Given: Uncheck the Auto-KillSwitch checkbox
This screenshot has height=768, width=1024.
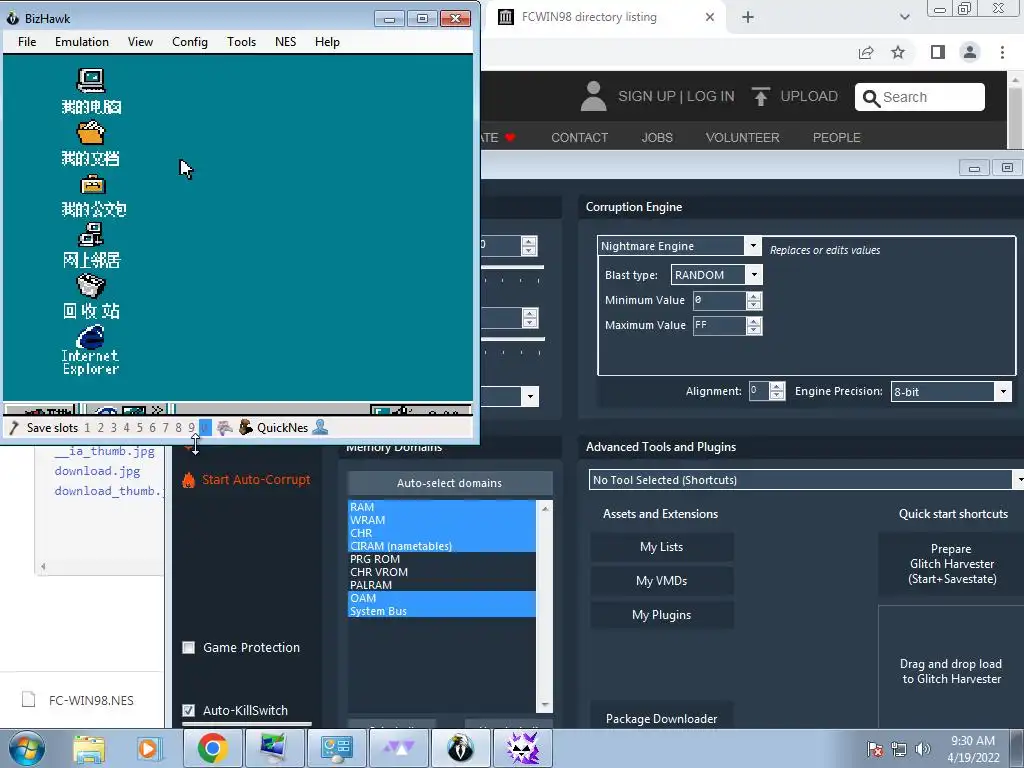Looking at the screenshot, I should pyautogui.click(x=189, y=711).
